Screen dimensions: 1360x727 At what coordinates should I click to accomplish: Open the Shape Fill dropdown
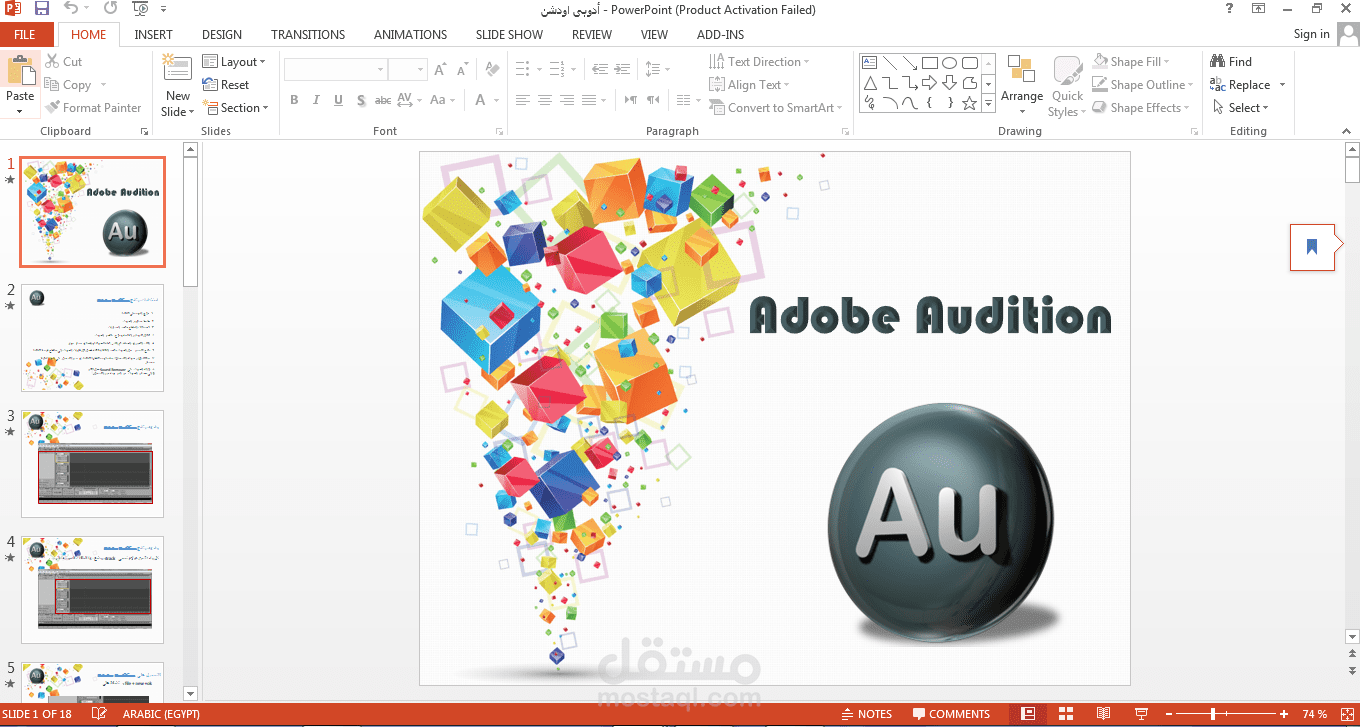pyautogui.click(x=1131, y=62)
